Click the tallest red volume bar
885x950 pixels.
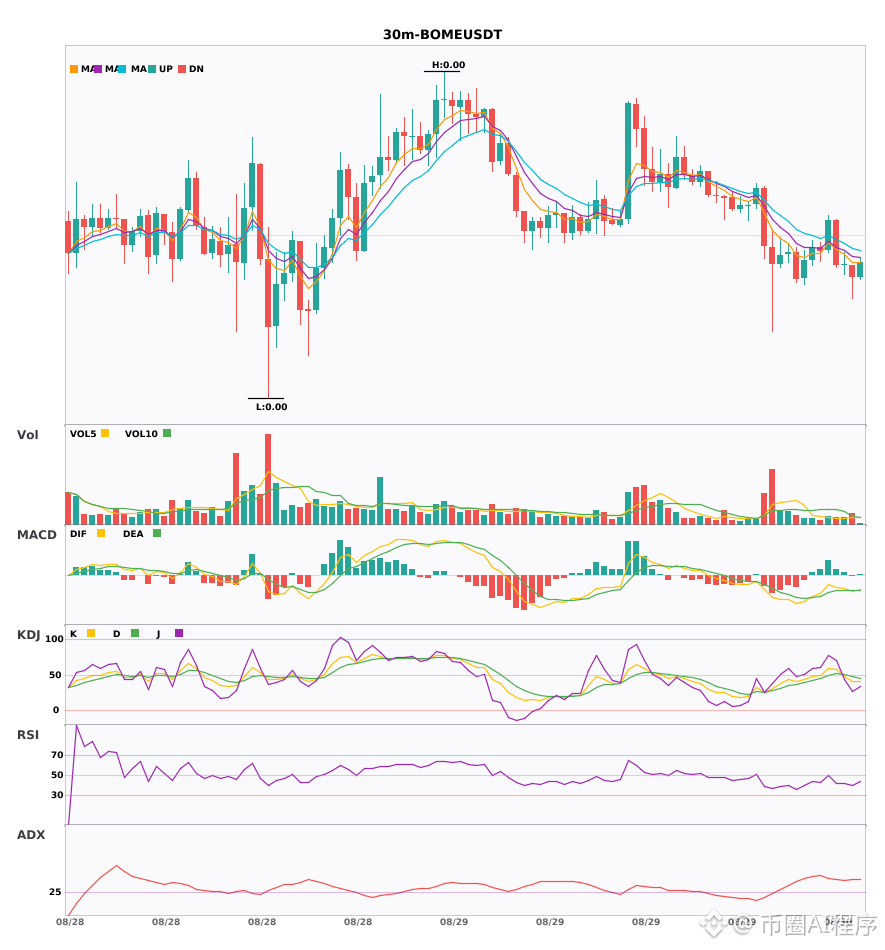(268, 479)
